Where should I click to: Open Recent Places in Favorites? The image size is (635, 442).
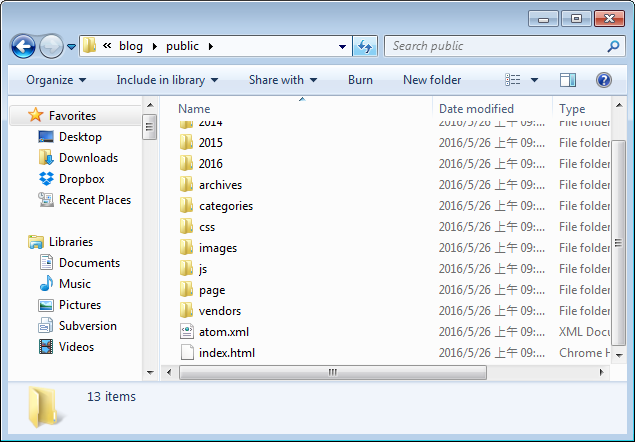click(x=95, y=200)
